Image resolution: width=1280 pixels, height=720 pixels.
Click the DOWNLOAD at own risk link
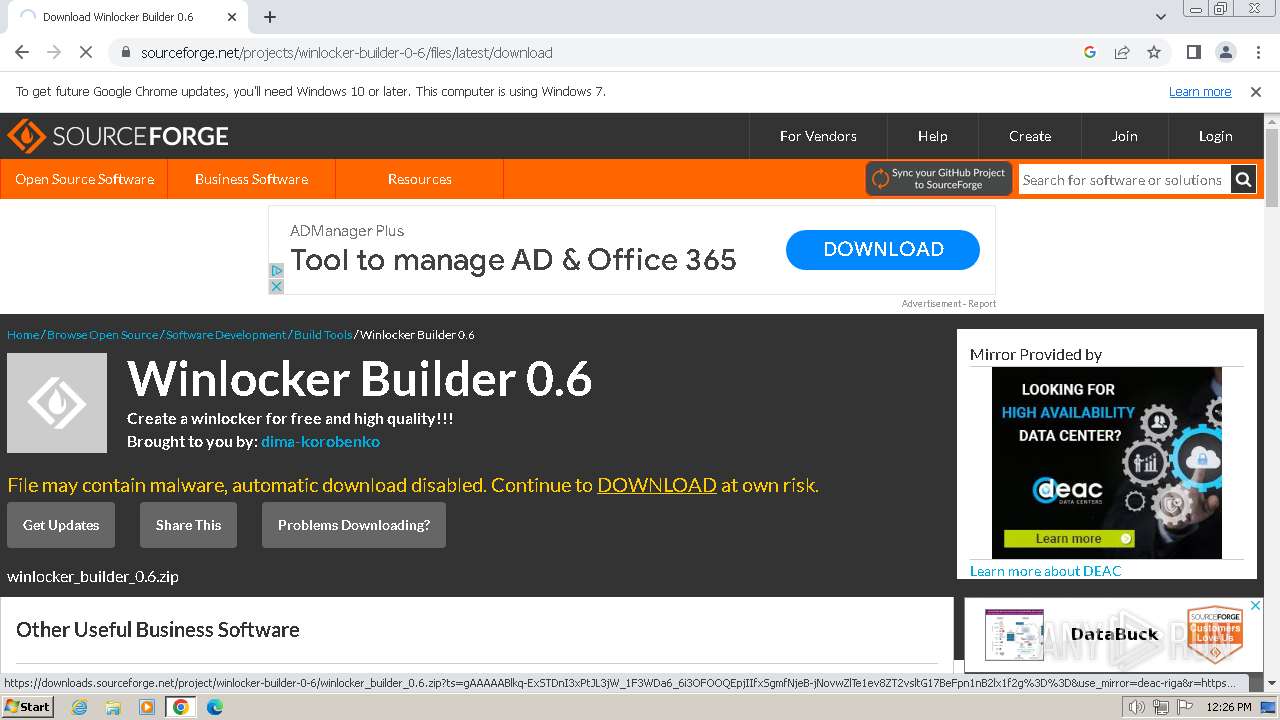(657, 485)
